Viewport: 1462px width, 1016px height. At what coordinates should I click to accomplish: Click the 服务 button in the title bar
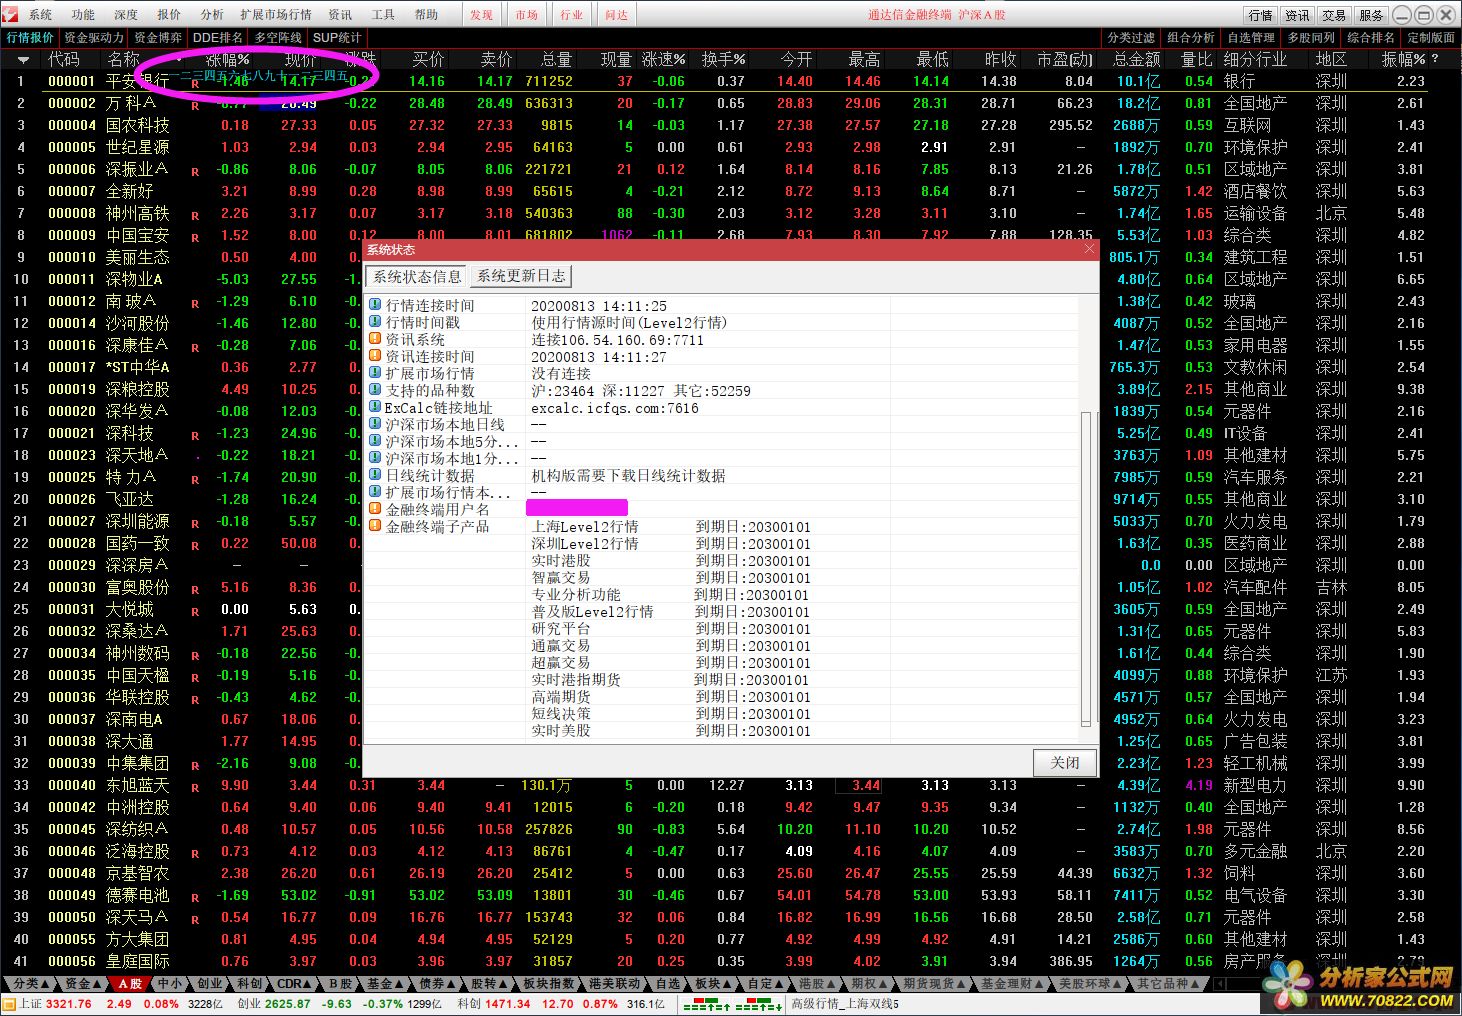tap(1371, 15)
